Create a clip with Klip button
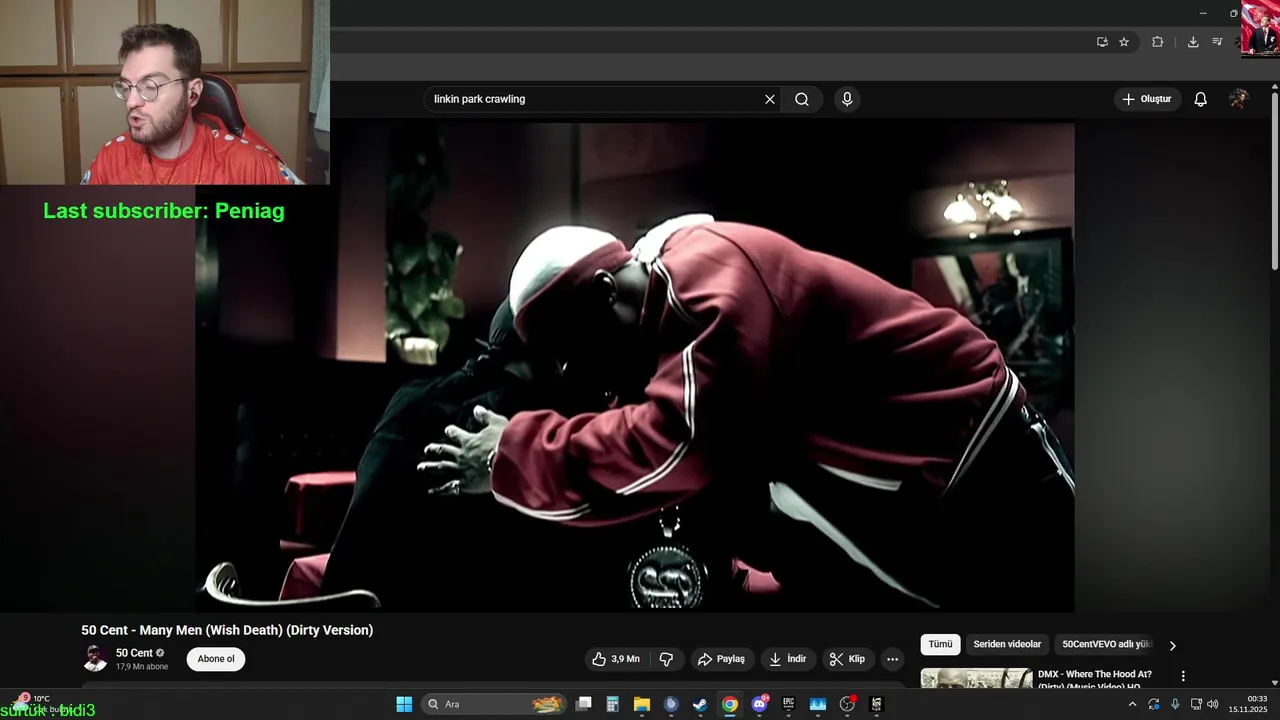This screenshot has height=720, width=1280. 847,659
